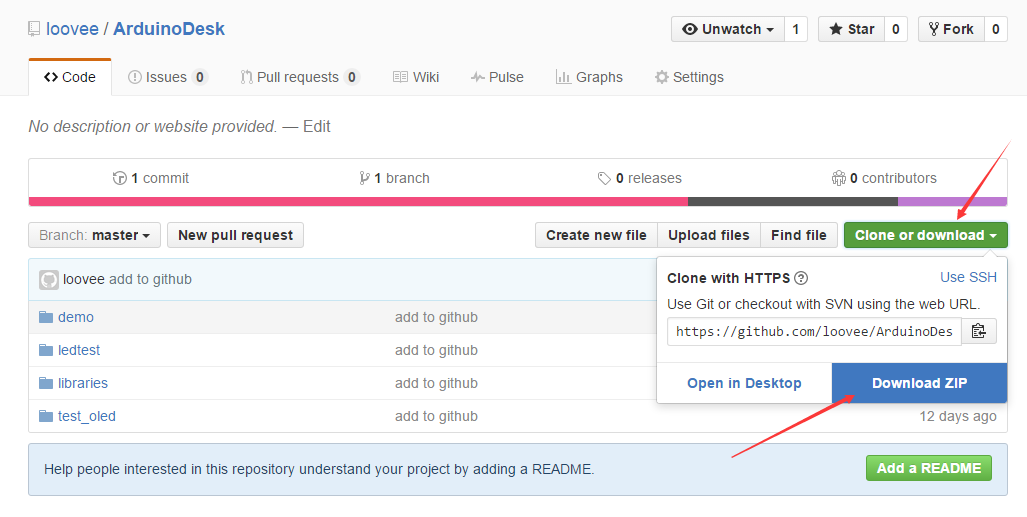
Task: Open the demo folder link
Action: click(76, 317)
